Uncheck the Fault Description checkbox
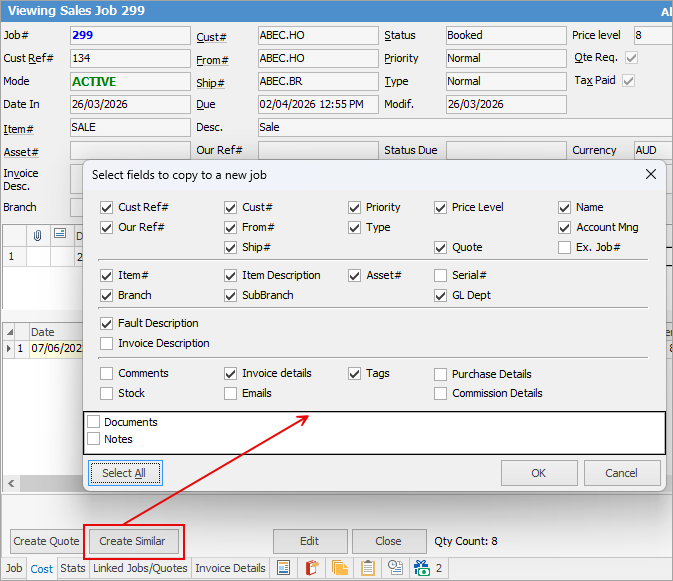673x581 pixels. (107, 323)
